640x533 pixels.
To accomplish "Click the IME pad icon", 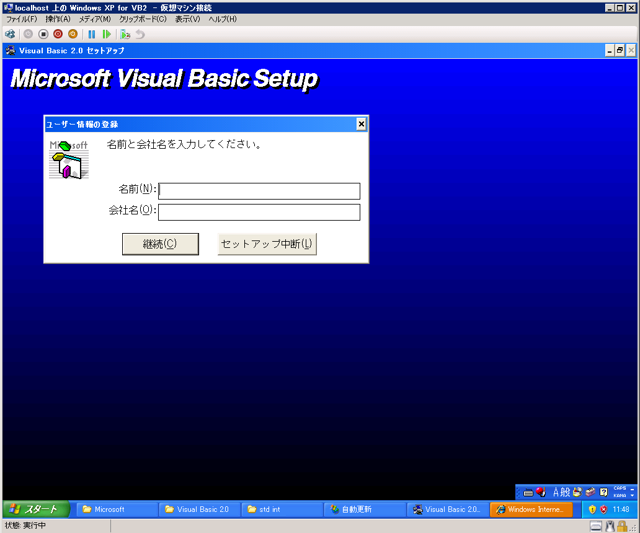I will point(577,492).
